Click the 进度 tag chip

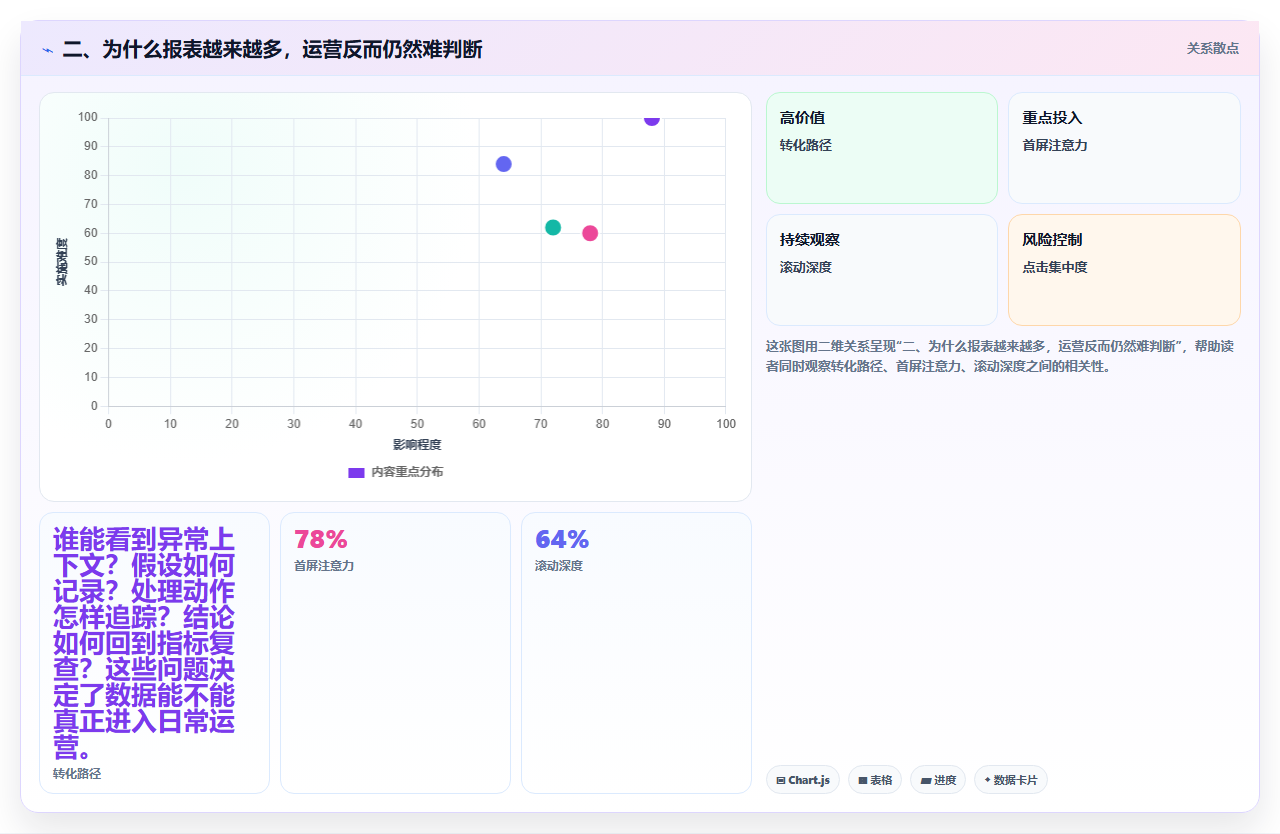pos(938,780)
